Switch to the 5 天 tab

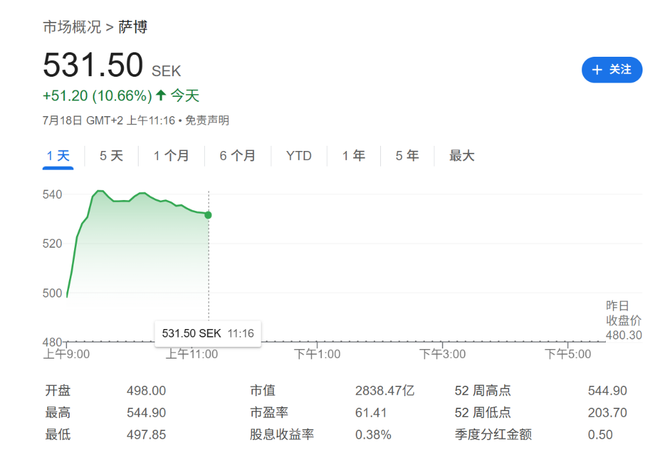pyautogui.click(x=111, y=156)
